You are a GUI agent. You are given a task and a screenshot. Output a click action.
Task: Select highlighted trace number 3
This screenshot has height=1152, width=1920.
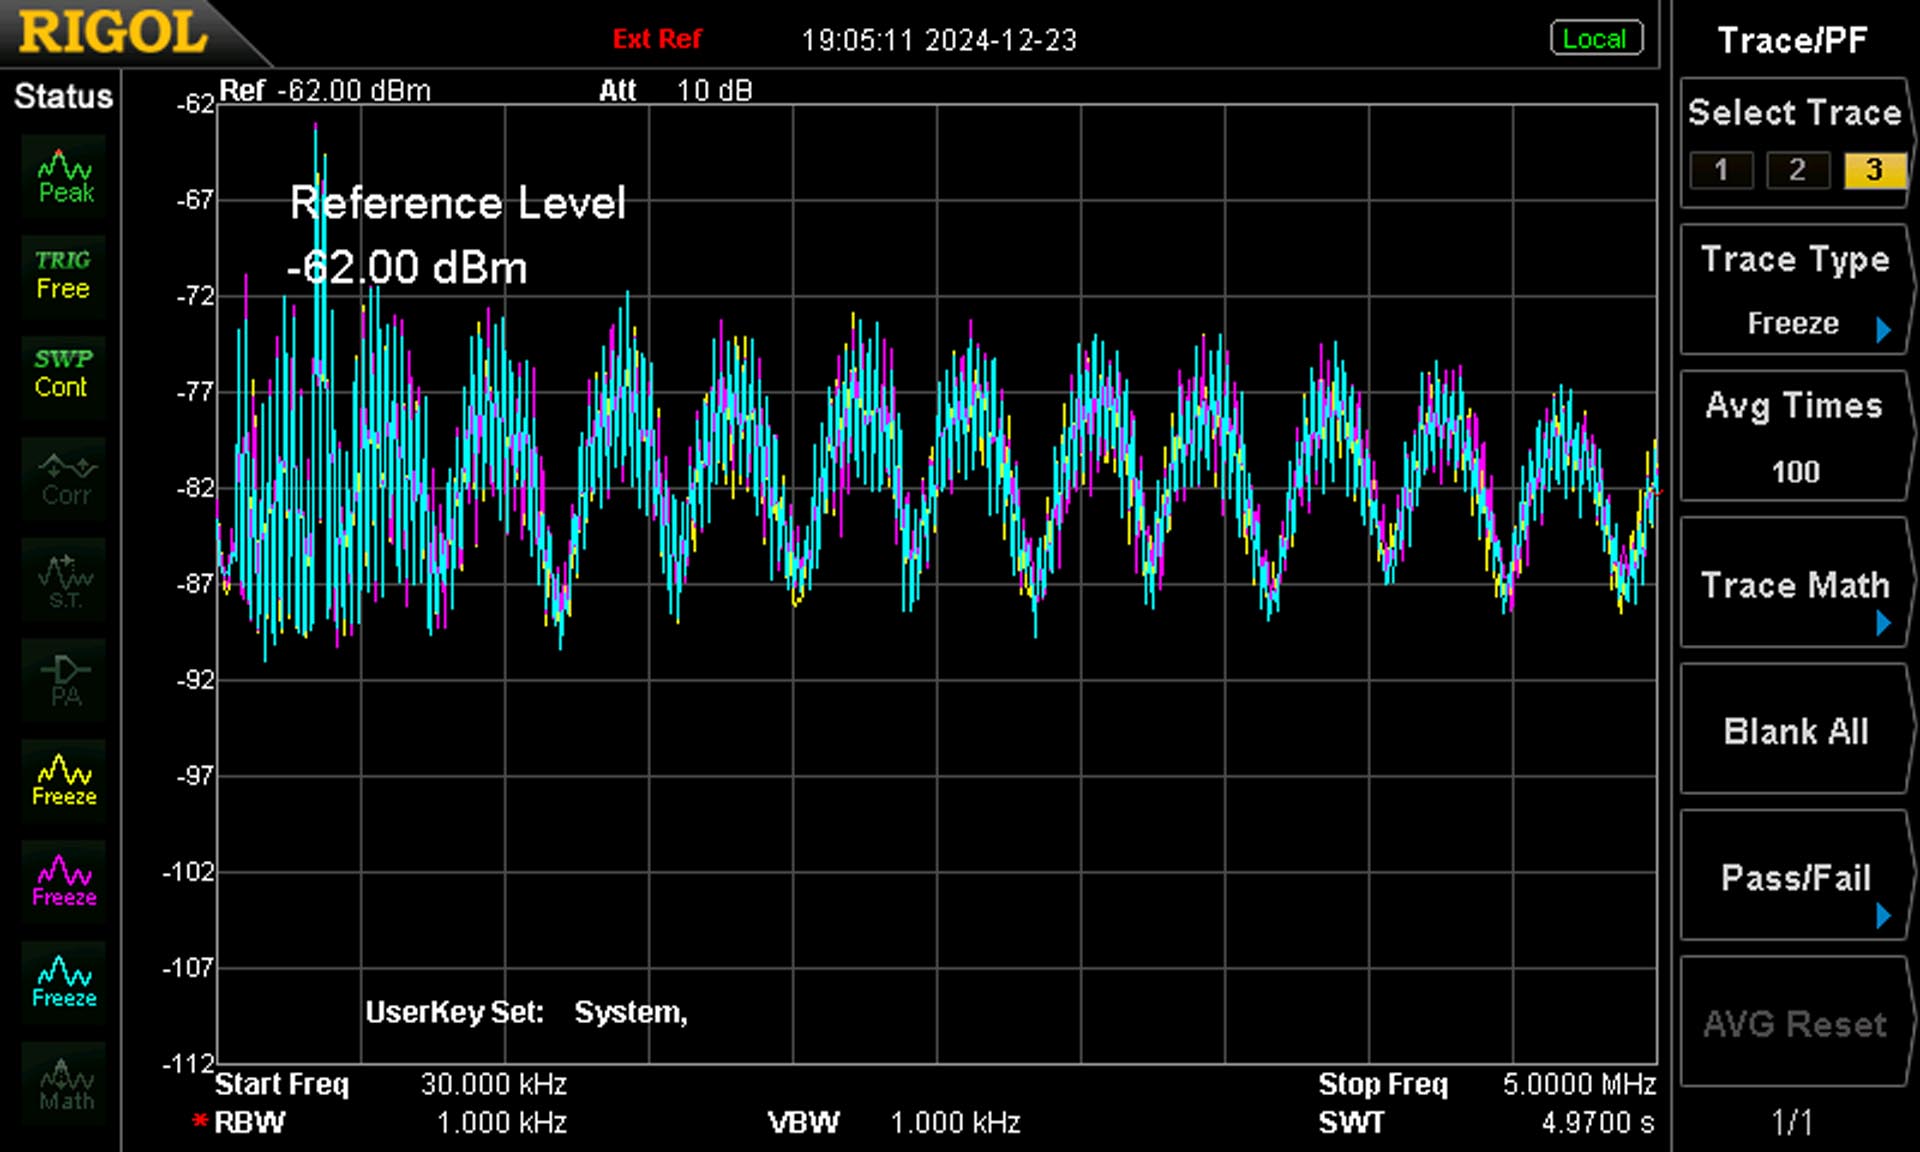tap(1874, 170)
